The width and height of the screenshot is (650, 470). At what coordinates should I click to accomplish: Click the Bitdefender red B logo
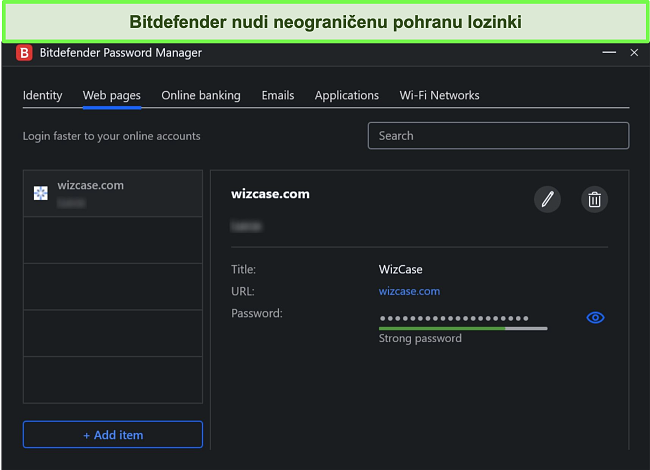[x=24, y=53]
